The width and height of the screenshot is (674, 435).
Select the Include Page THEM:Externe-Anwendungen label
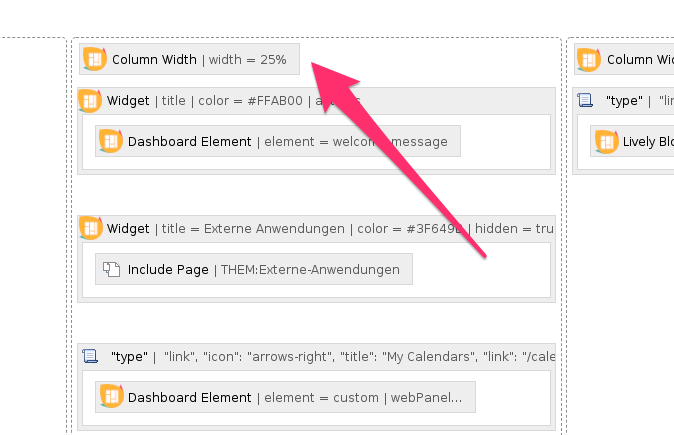pos(263,269)
